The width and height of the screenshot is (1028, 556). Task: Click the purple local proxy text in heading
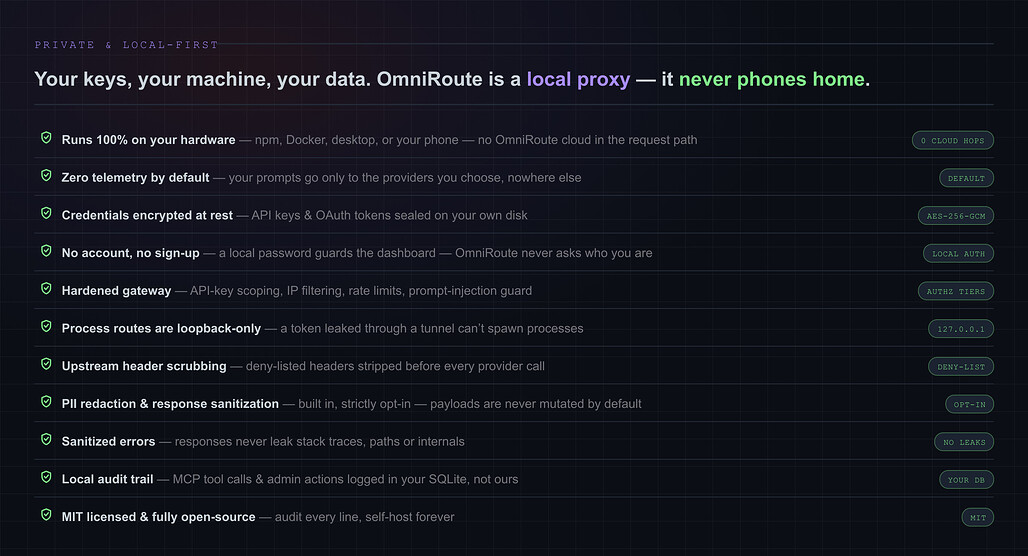click(578, 79)
